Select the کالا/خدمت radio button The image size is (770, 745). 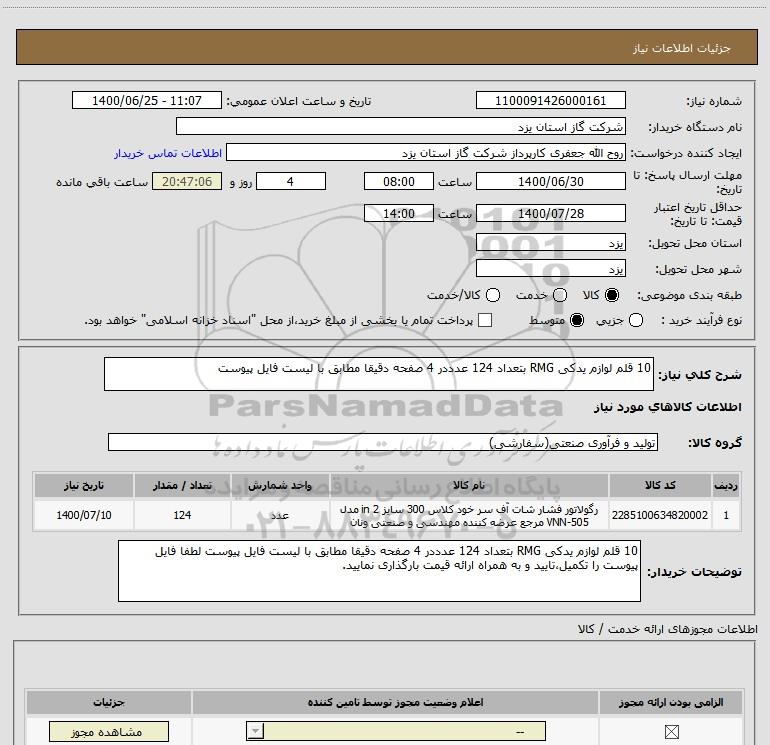point(493,295)
